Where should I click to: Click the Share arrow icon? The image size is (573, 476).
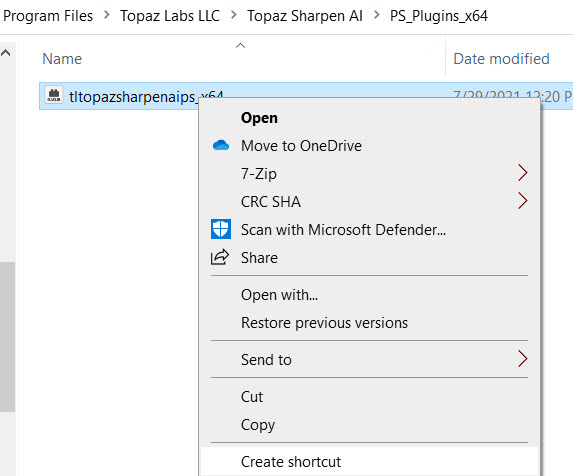(x=220, y=257)
